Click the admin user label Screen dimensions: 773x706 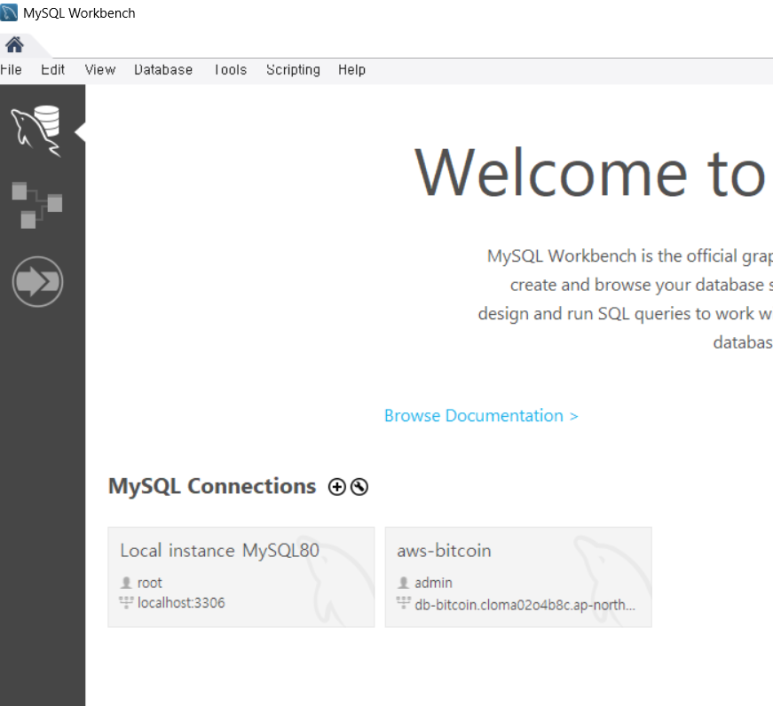pos(433,583)
